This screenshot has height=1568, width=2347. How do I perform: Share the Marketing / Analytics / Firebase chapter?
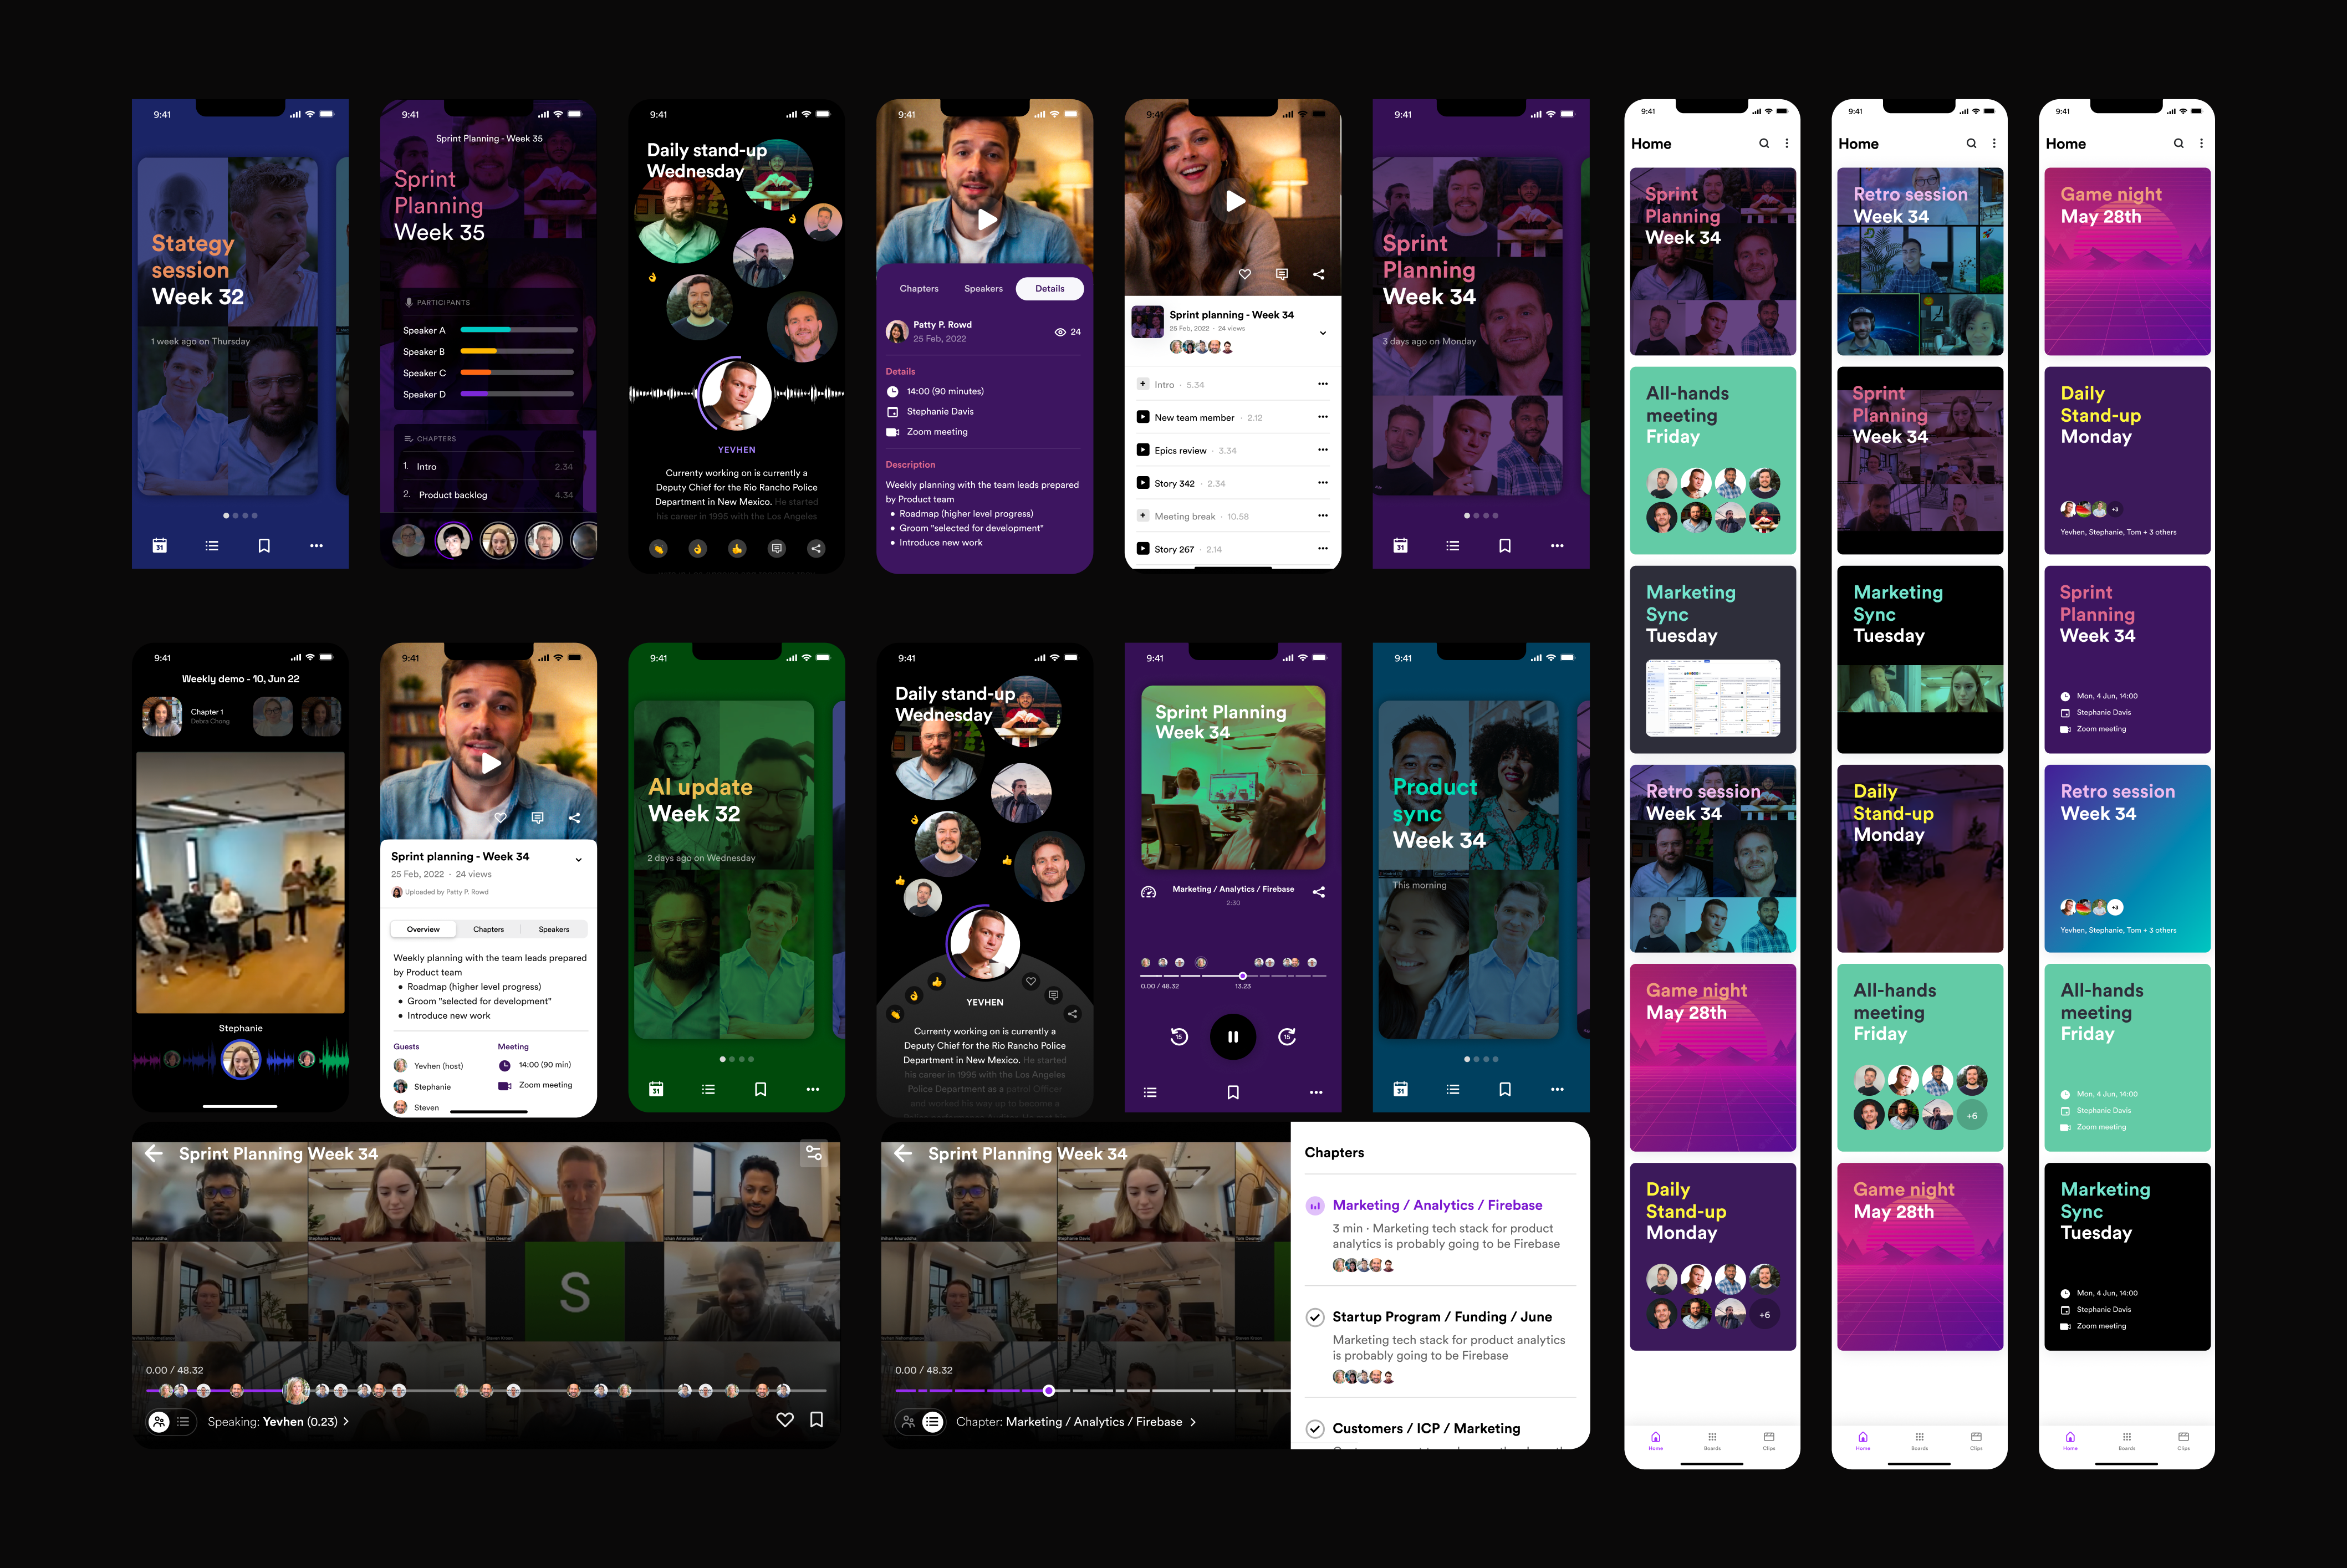[x=1319, y=892]
